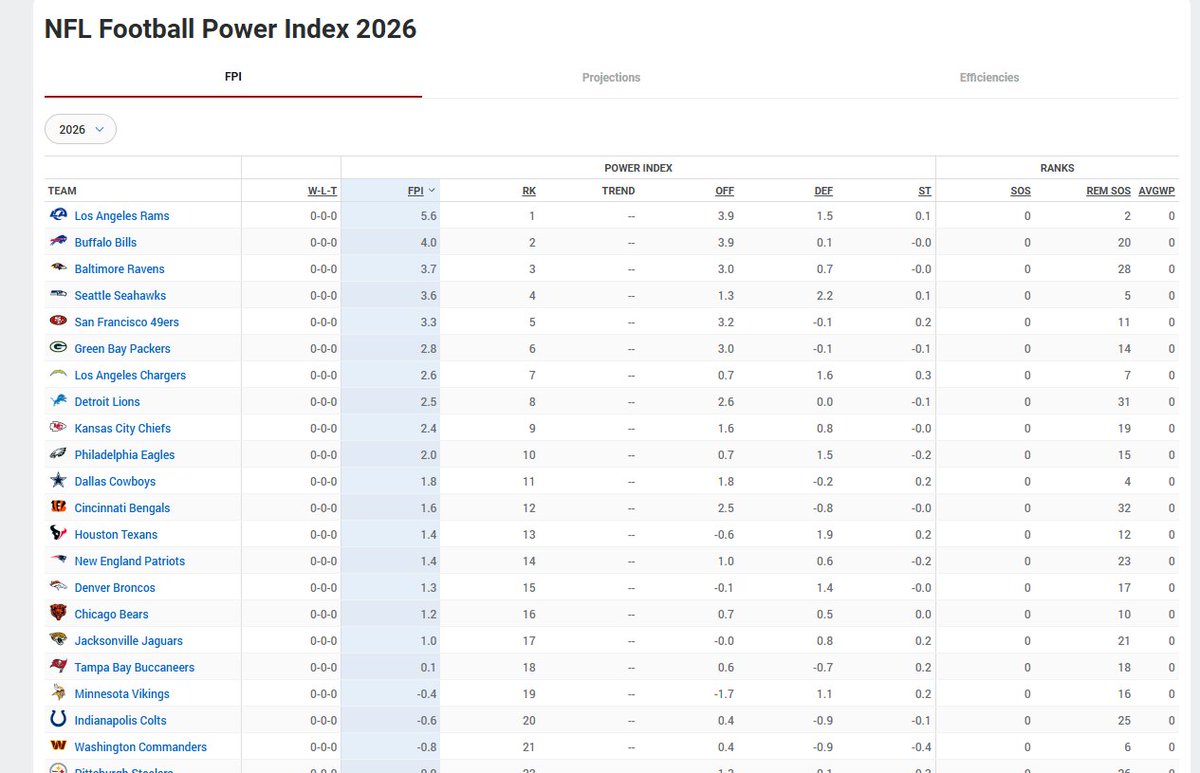This screenshot has height=773, width=1200.
Task: Click the Kansas City Chiefs team logo
Action: tap(58, 428)
